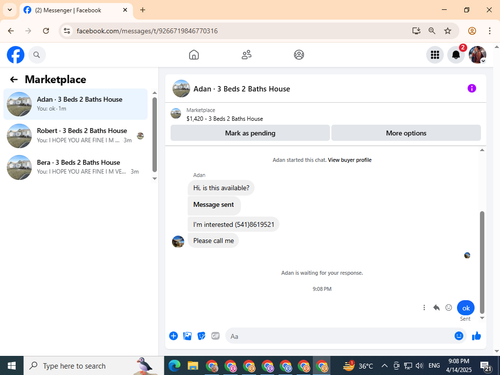
Task: Open the Bera conversation in the list
Action: (x=75, y=167)
